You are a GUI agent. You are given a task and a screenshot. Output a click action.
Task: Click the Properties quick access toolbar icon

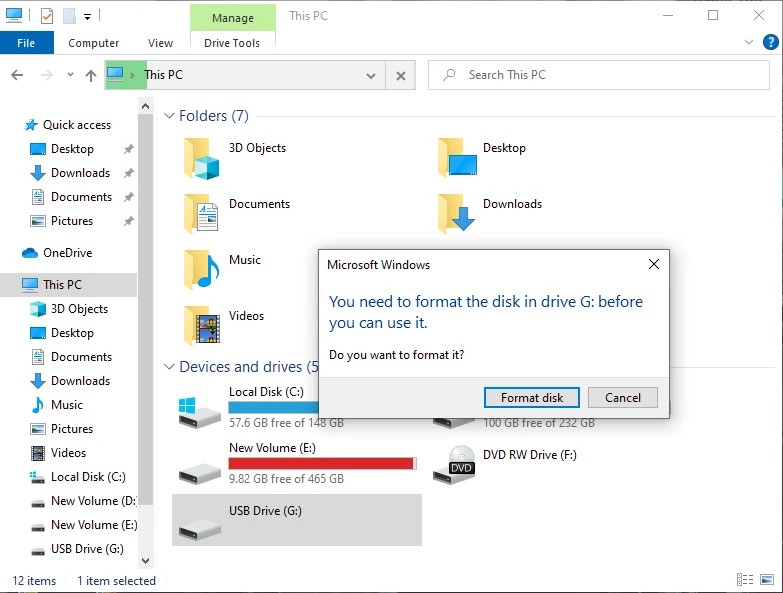click(46, 16)
